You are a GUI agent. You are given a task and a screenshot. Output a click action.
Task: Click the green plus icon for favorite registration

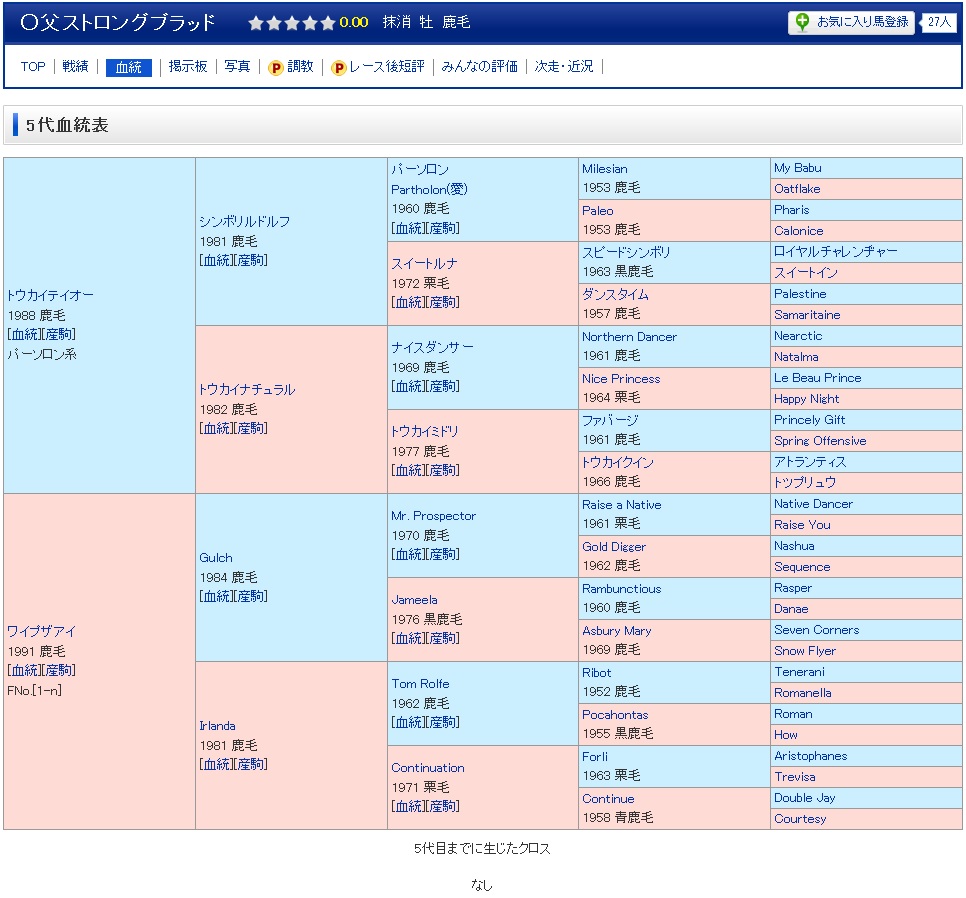pyautogui.click(x=802, y=22)
